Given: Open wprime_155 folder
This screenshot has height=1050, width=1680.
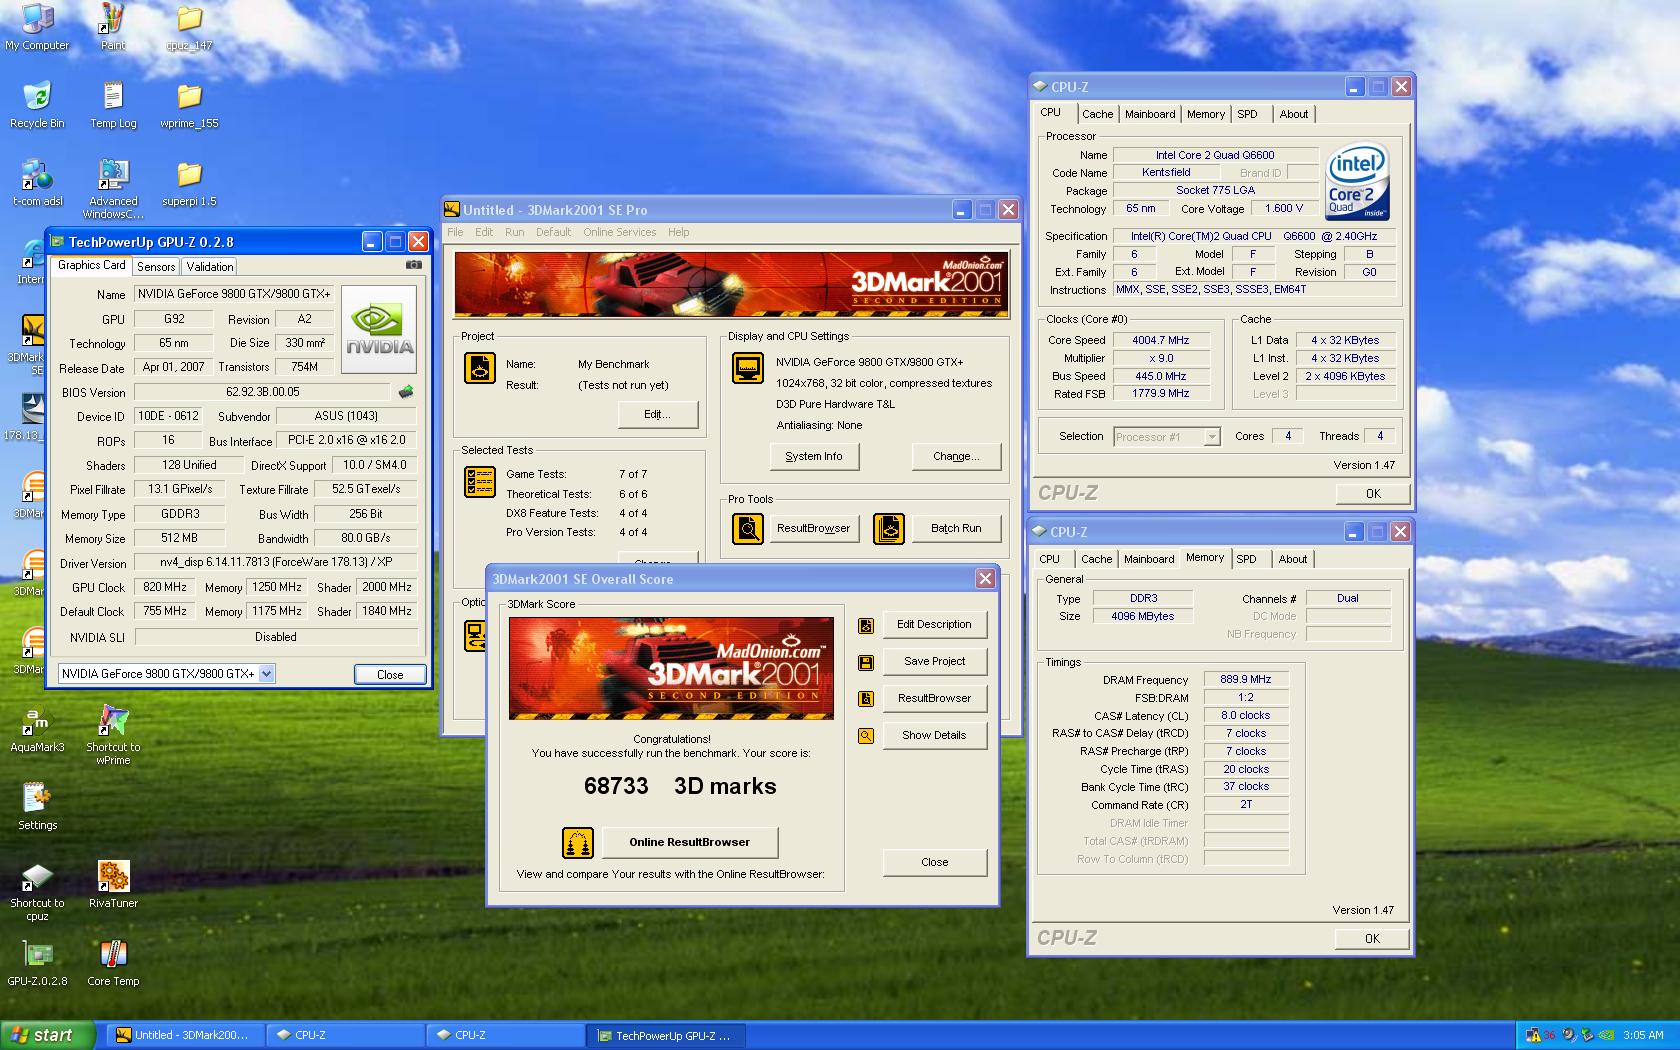Looking at the screenshot, I should tap(189, 105).
